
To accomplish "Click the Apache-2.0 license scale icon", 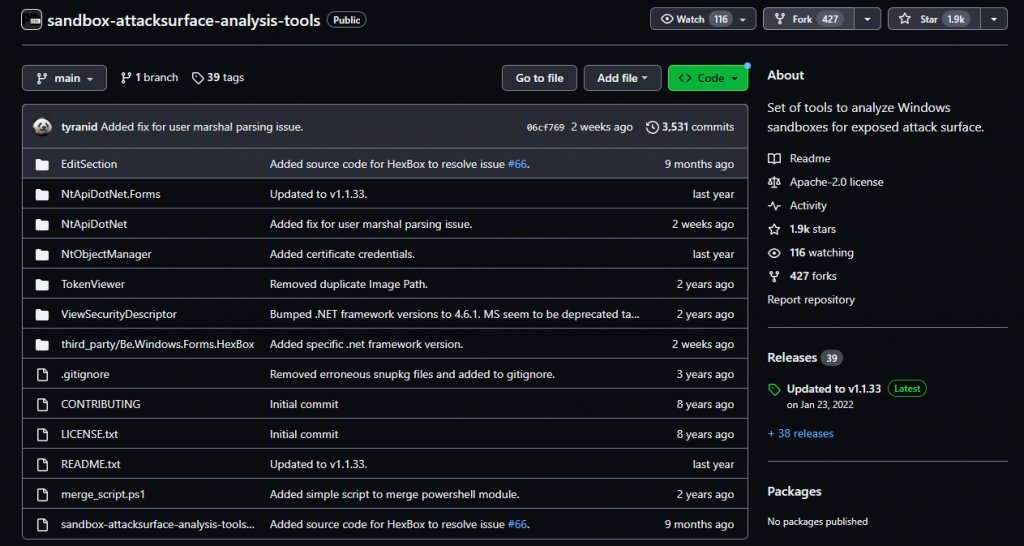I will (x=774, y=182).
